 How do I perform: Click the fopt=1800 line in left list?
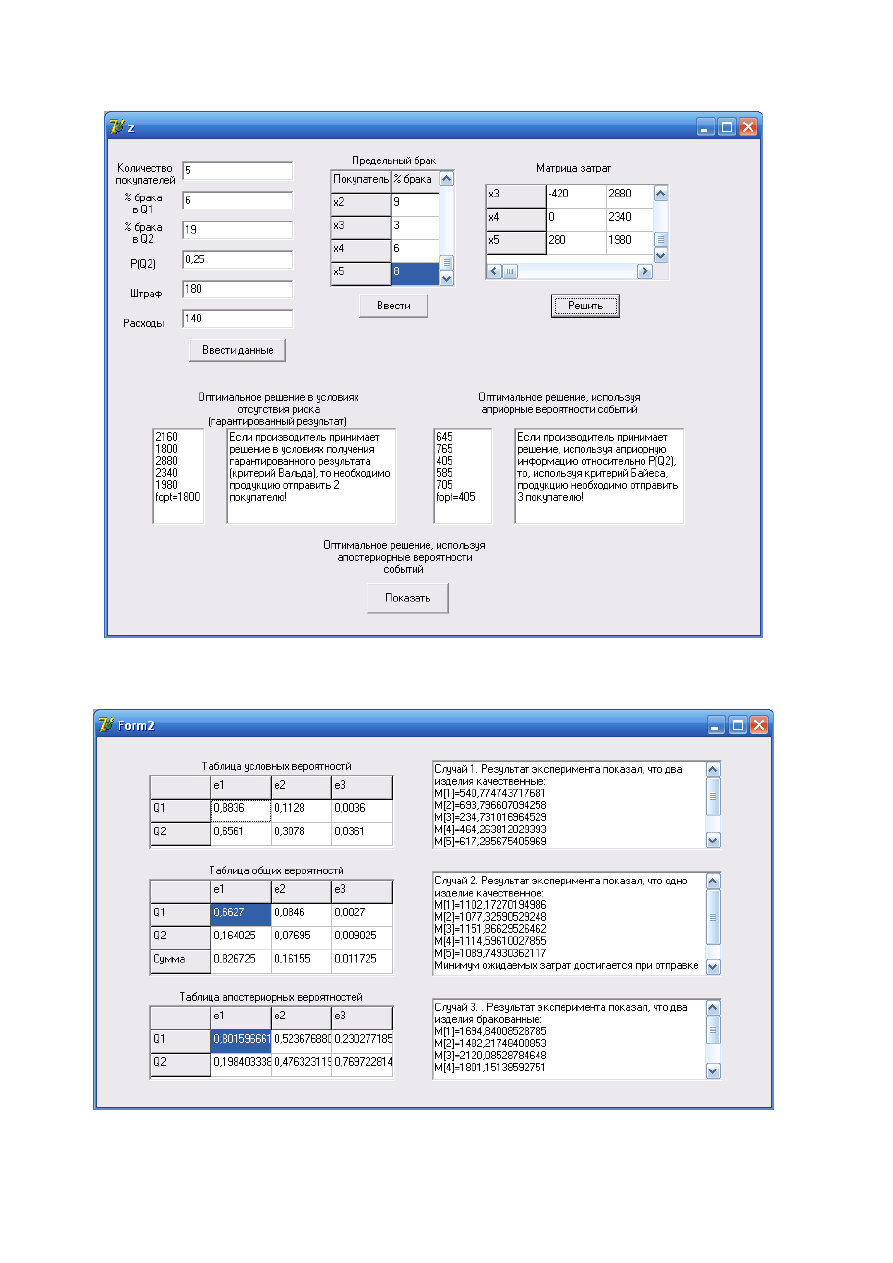[177, 496]
